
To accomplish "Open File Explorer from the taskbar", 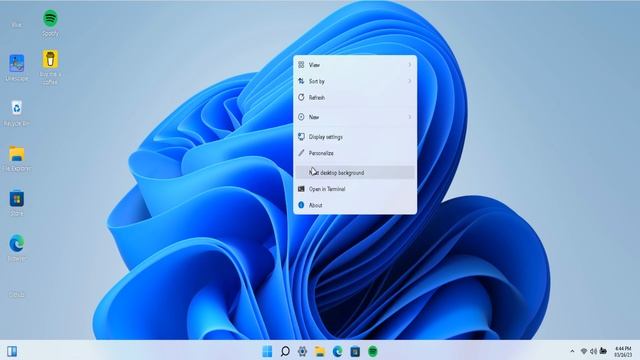I will (x=320, y=351).
